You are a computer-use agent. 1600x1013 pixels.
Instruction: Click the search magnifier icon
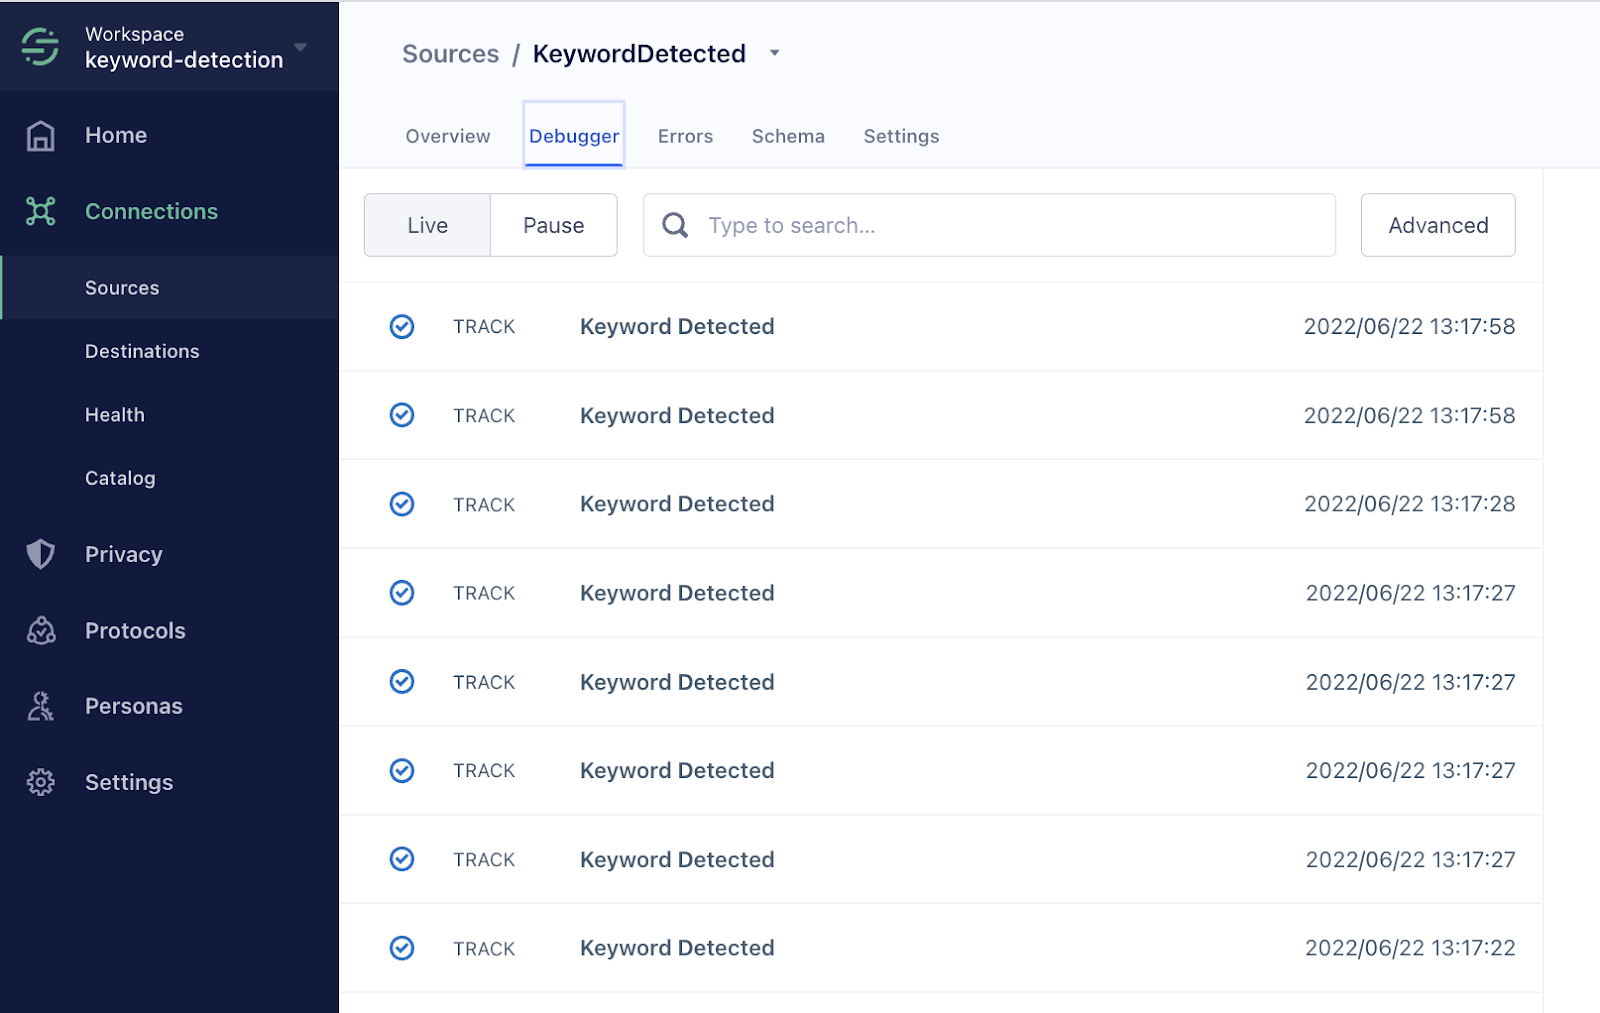[675, 225]
